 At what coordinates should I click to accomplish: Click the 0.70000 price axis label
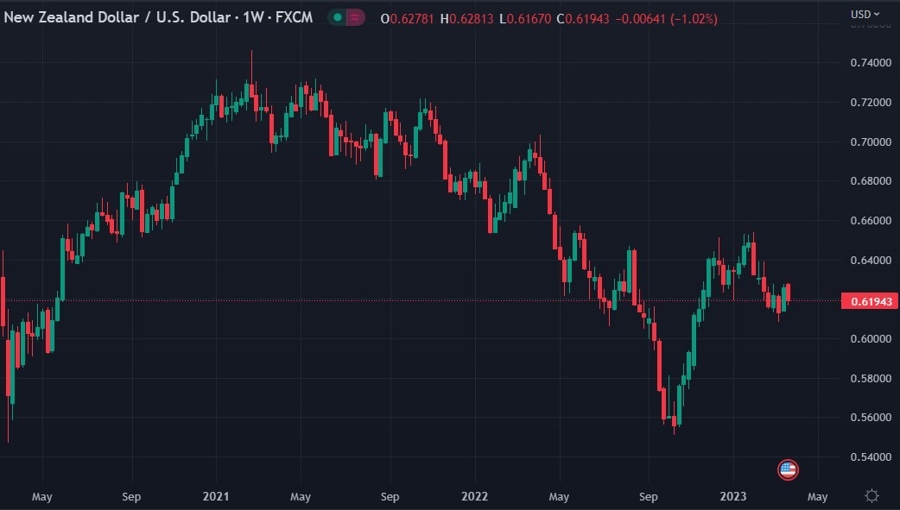(871, 142)
